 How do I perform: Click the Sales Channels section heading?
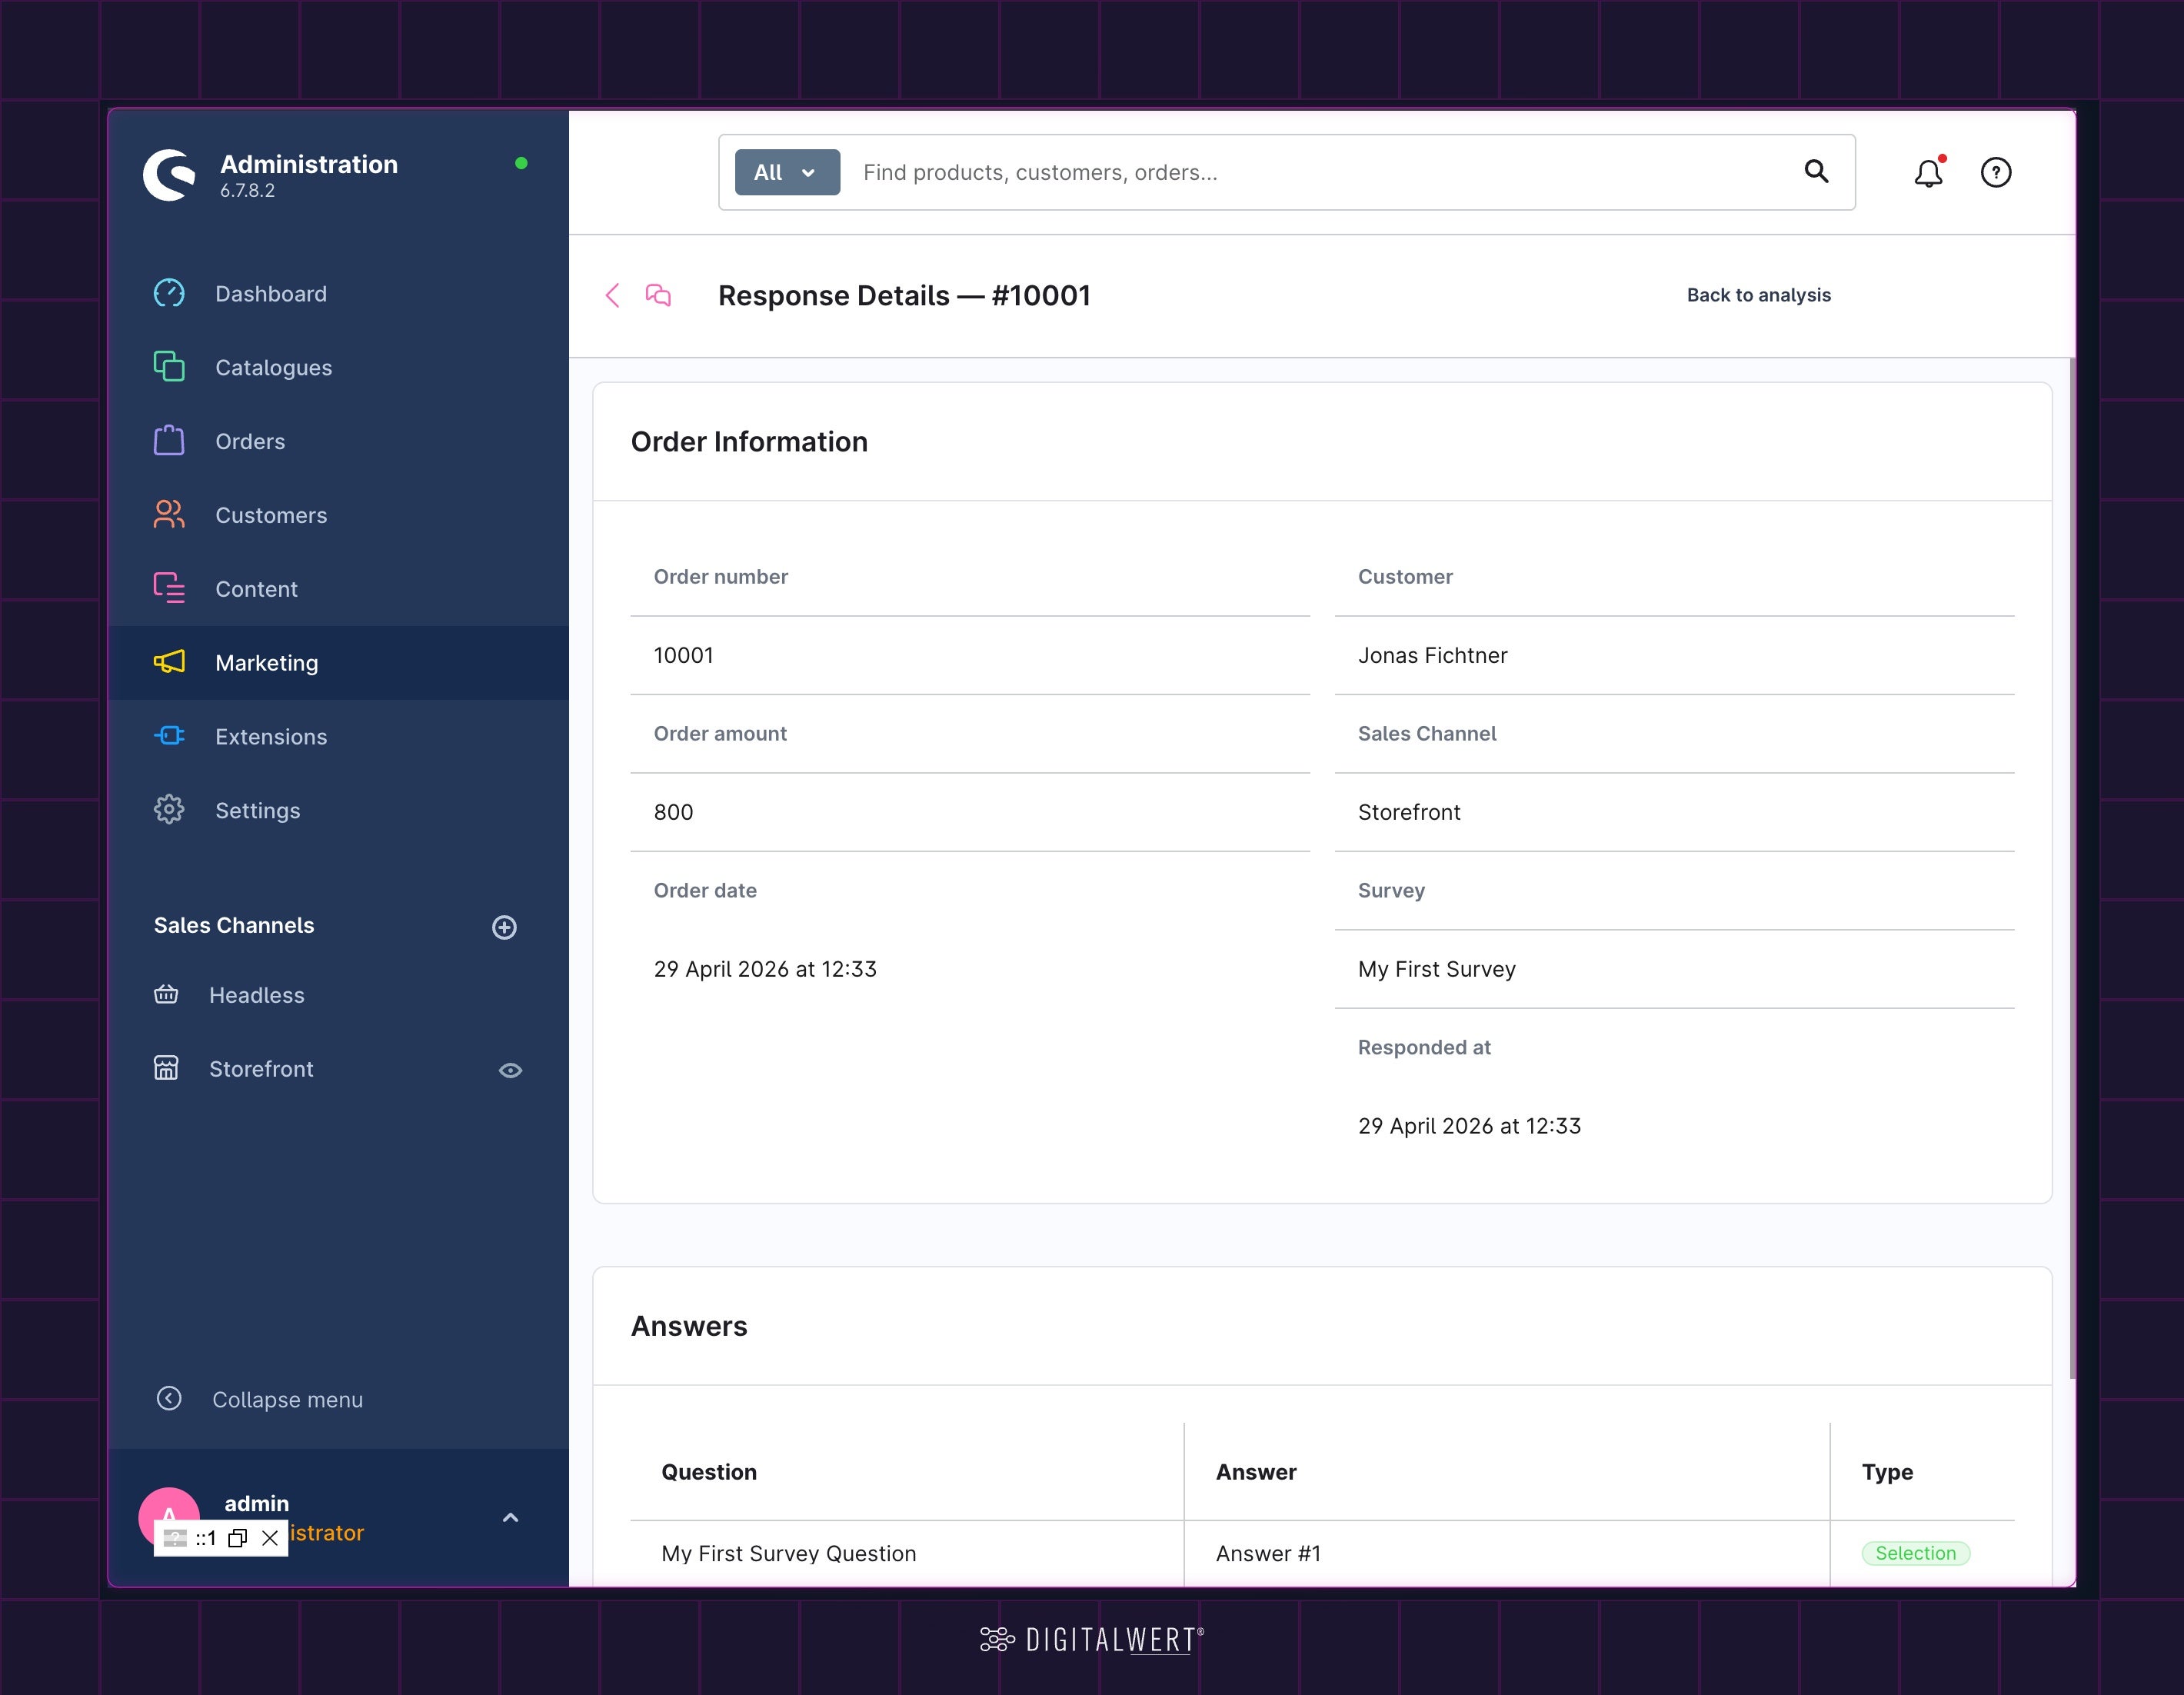(234, 925)
